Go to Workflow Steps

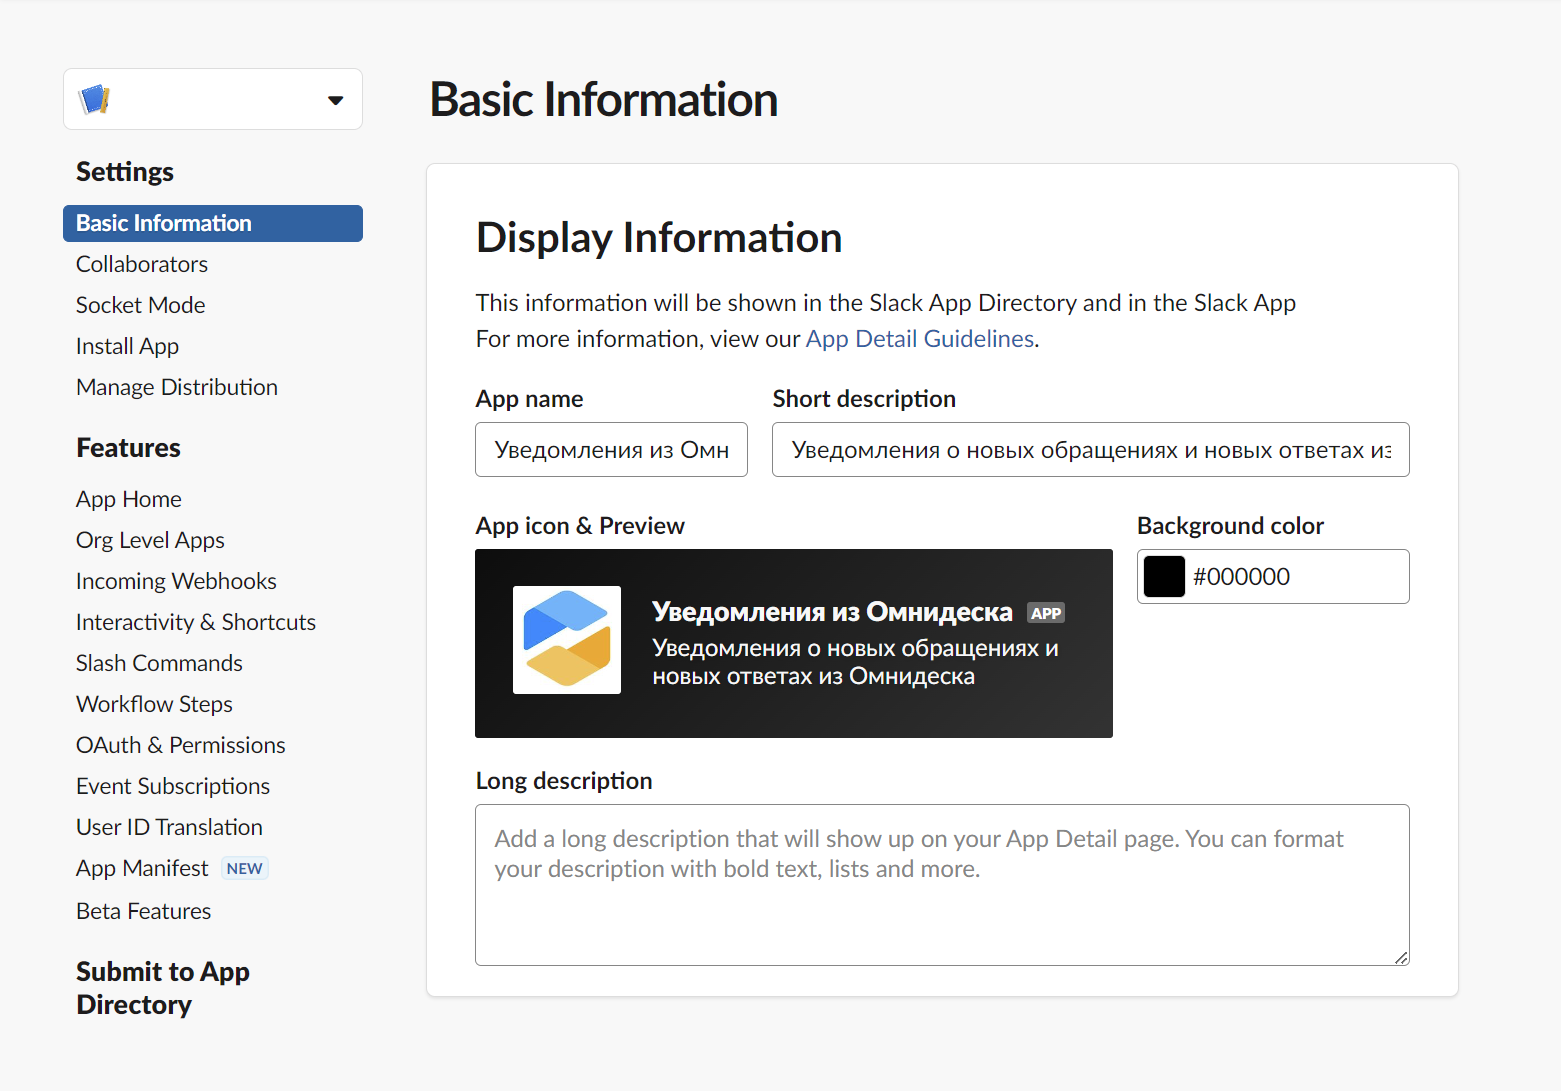tap(154, 704)
